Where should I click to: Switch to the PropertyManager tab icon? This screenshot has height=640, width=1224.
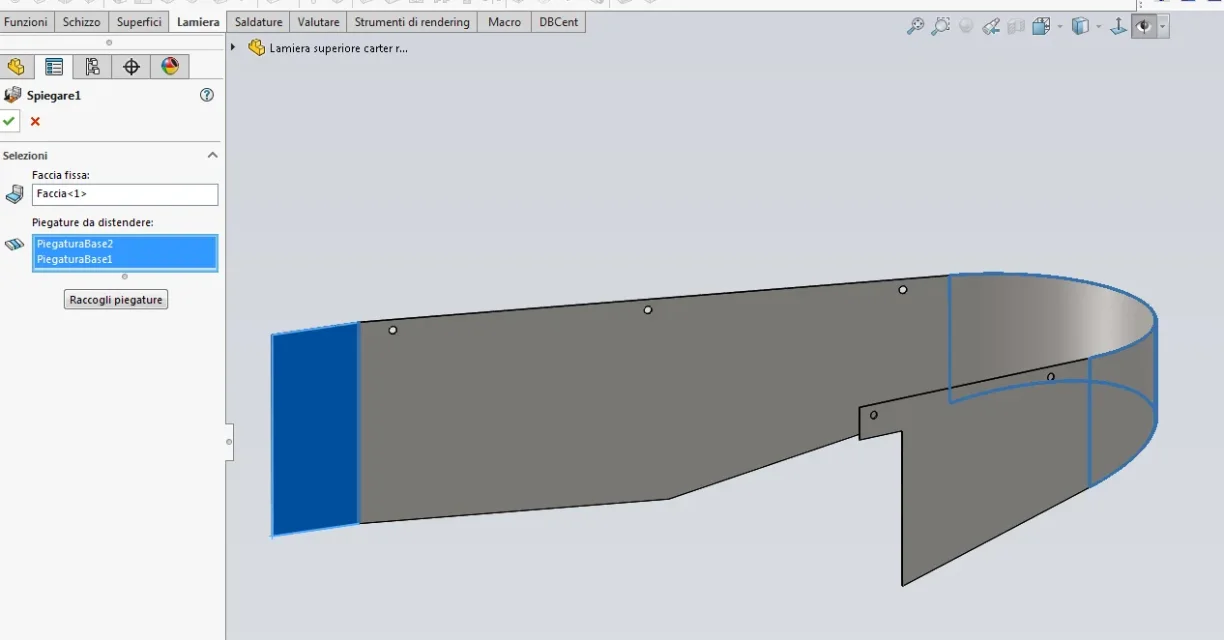53,67
